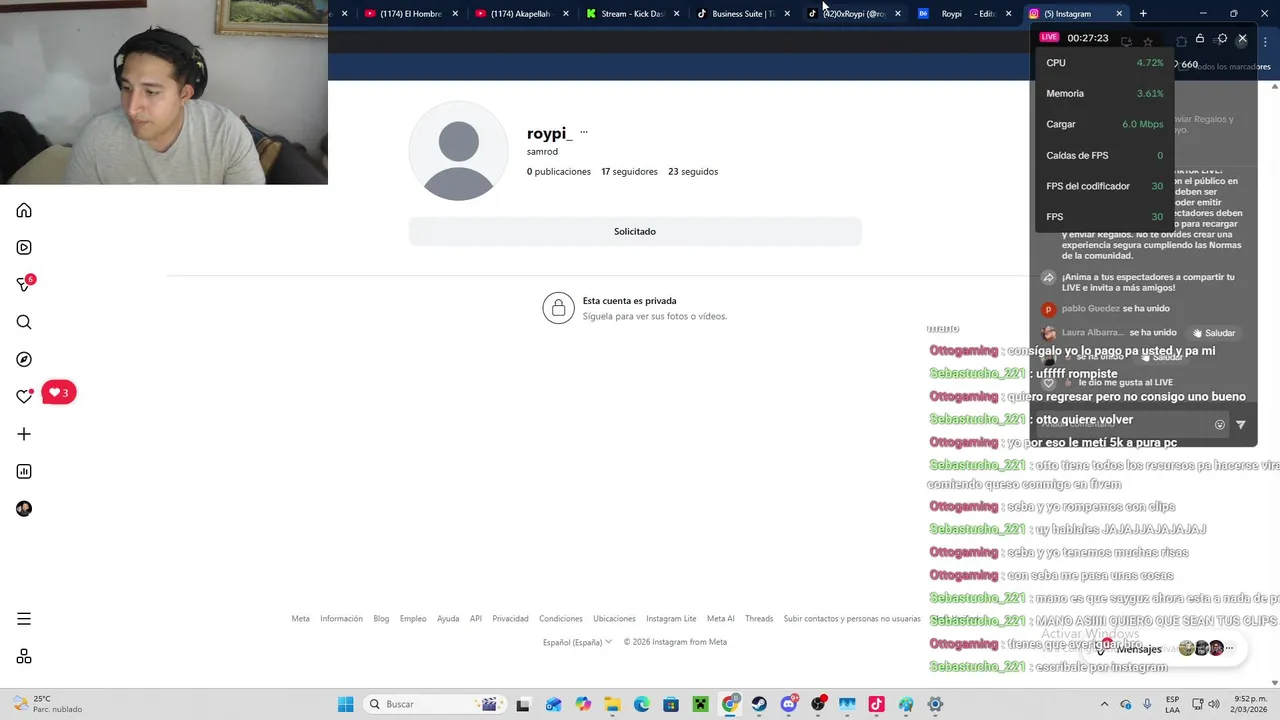Image resolution: width=1280 pixels, height=720 pixels.
Task: Open Microsoft Edge from the taskbar
Action: 642,704
